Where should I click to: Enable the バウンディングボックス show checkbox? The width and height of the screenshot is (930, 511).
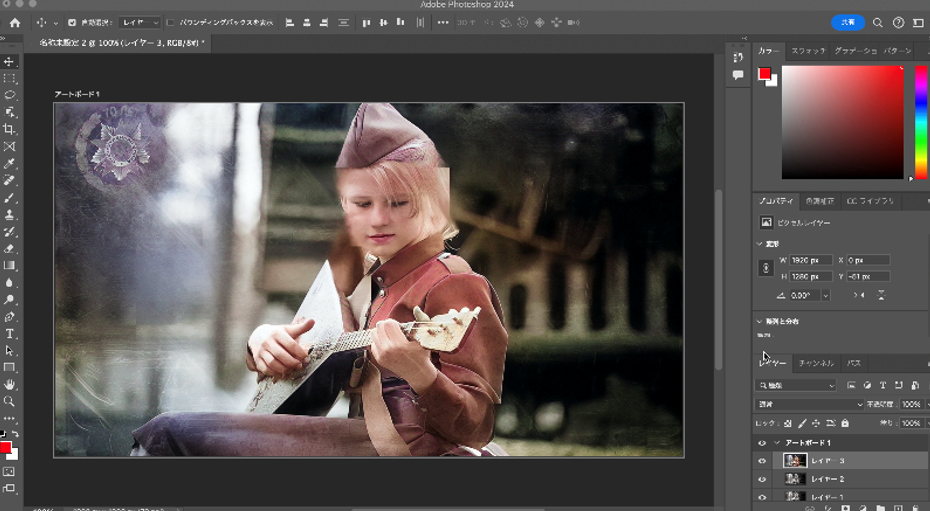pyautogui.click(x=170, y=22)
